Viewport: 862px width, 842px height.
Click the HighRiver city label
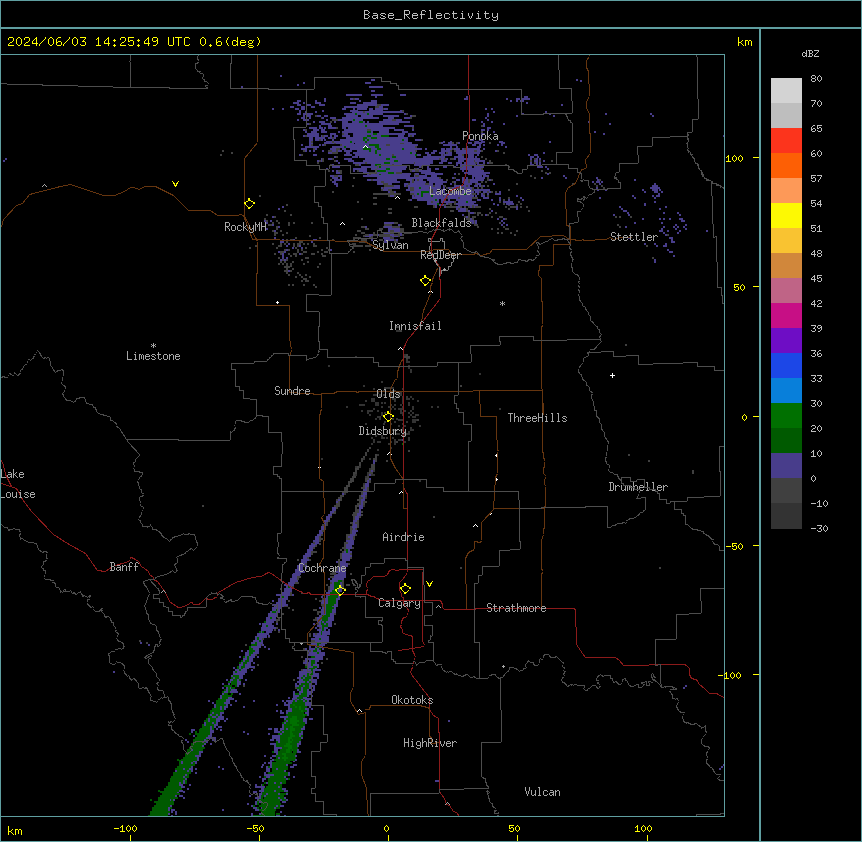coord(430,743)
